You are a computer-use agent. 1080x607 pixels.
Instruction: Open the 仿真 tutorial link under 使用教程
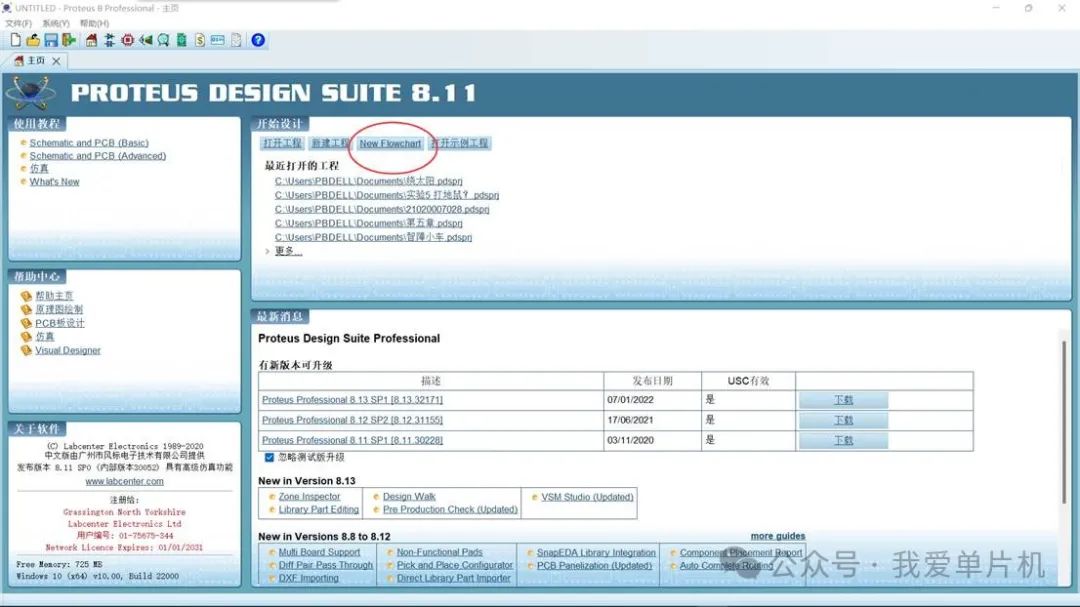39,169
